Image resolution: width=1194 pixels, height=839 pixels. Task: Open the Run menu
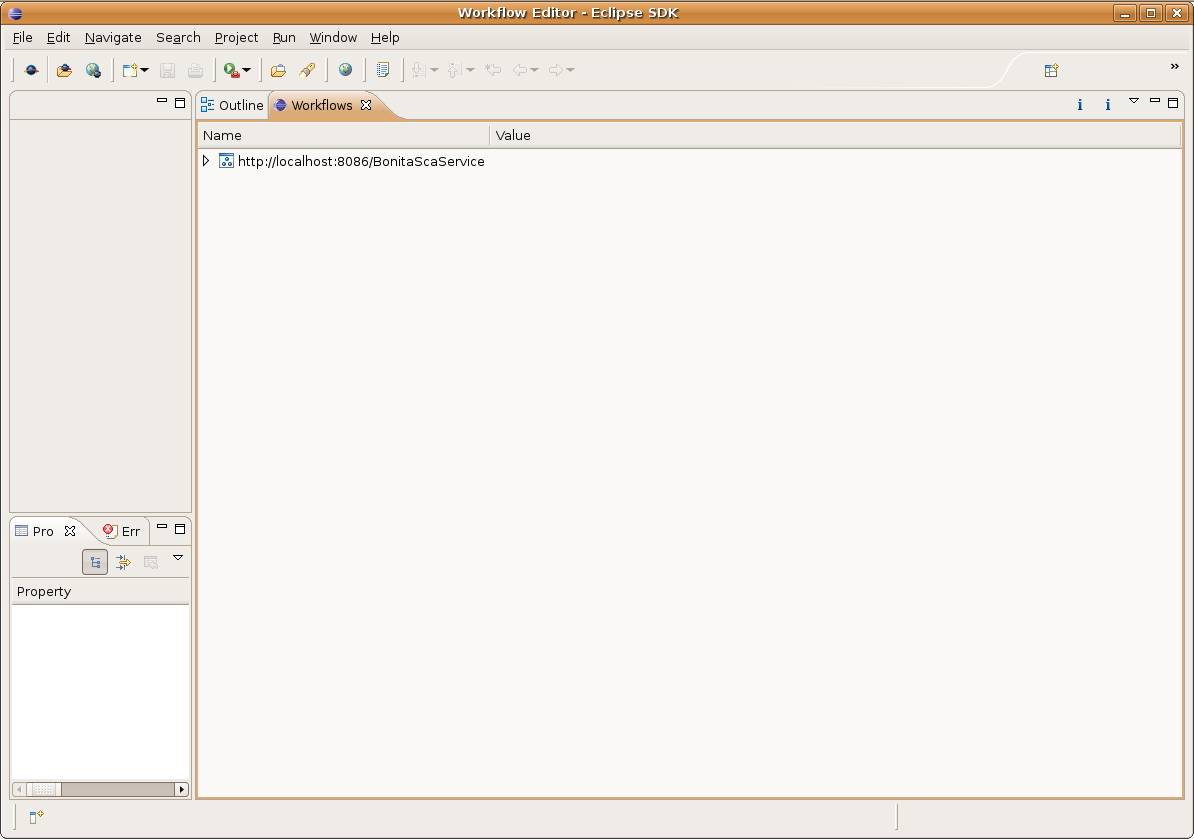point(284,37)
